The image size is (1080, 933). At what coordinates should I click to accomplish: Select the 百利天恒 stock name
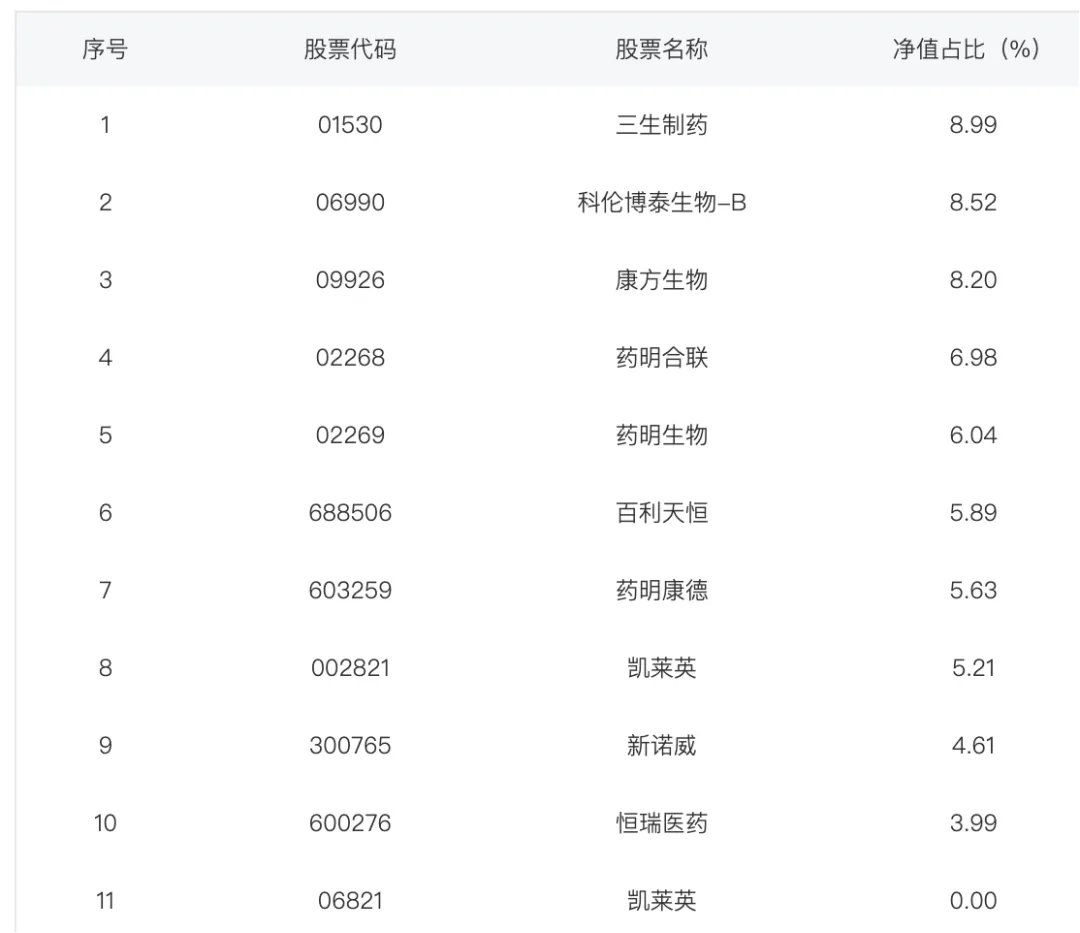(661, 513)
